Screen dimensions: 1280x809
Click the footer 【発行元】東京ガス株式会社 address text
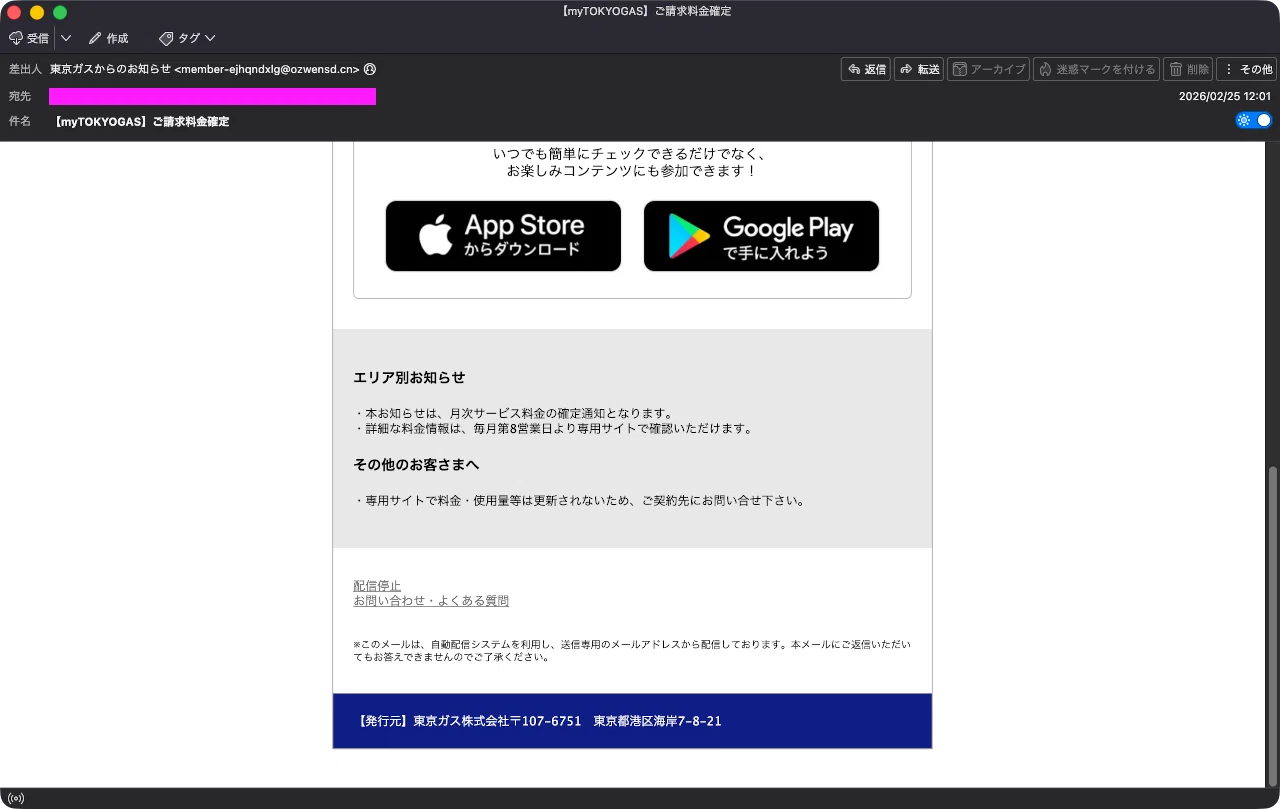[x=538, y=721]
